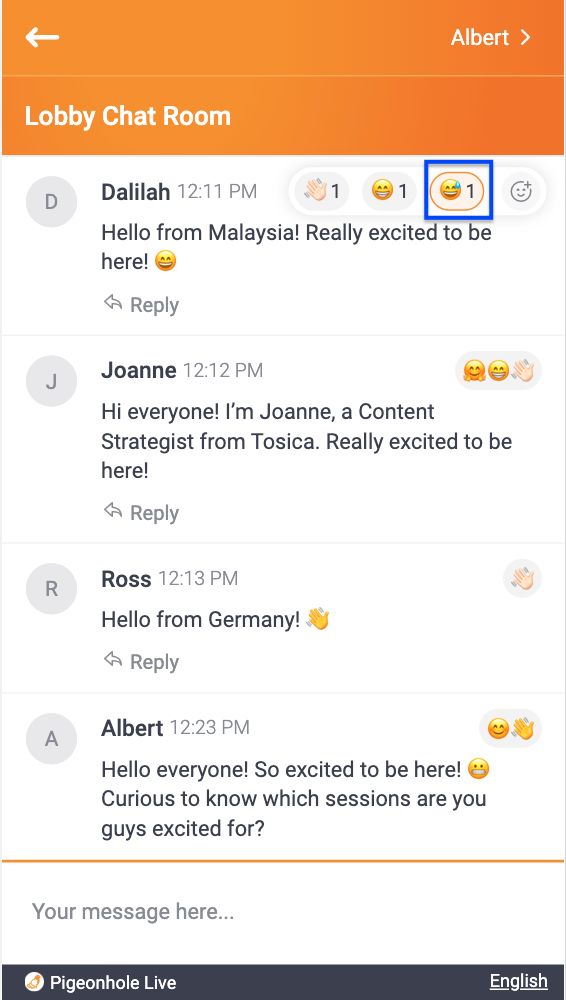Expand reactions on Joanne's message
This screenshot has height=1000, width=566.
tap(498, 371)
